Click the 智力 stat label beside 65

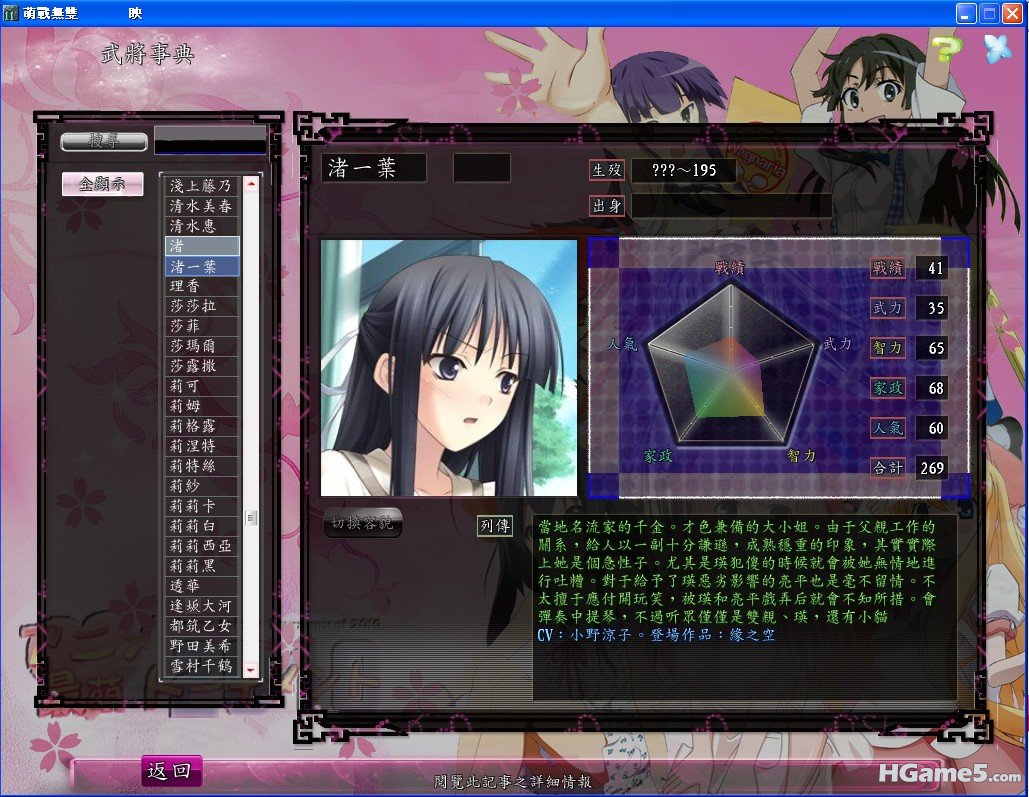click(x=888, y=348)
